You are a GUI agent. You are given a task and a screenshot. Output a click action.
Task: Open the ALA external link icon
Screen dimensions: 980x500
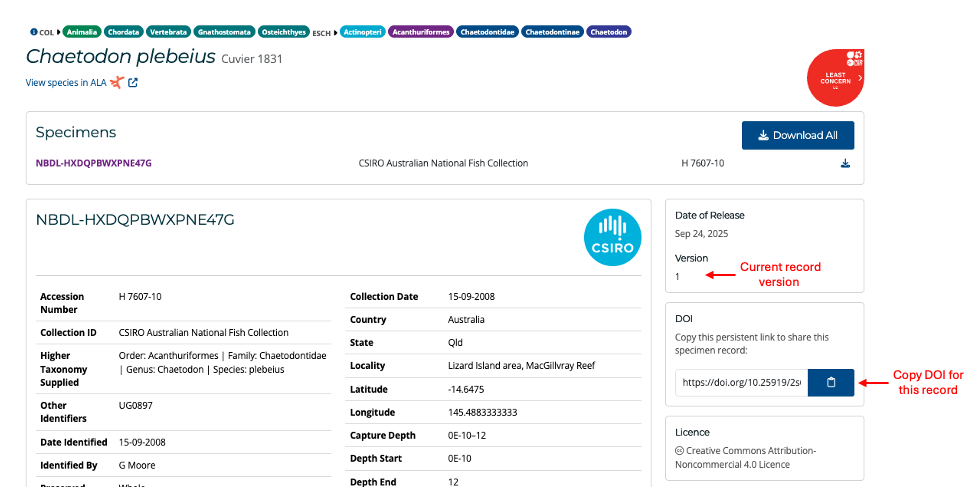pos(133,83)
